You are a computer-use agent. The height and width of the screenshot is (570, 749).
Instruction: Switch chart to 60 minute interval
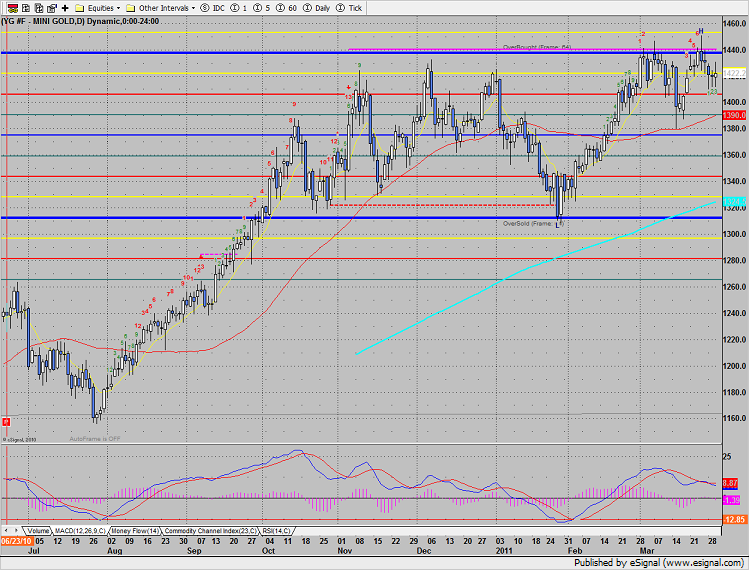(286, 8)
